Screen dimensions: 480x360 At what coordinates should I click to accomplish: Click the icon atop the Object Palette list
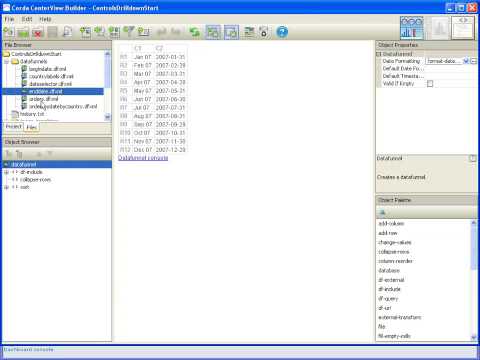tap(382, 213)
